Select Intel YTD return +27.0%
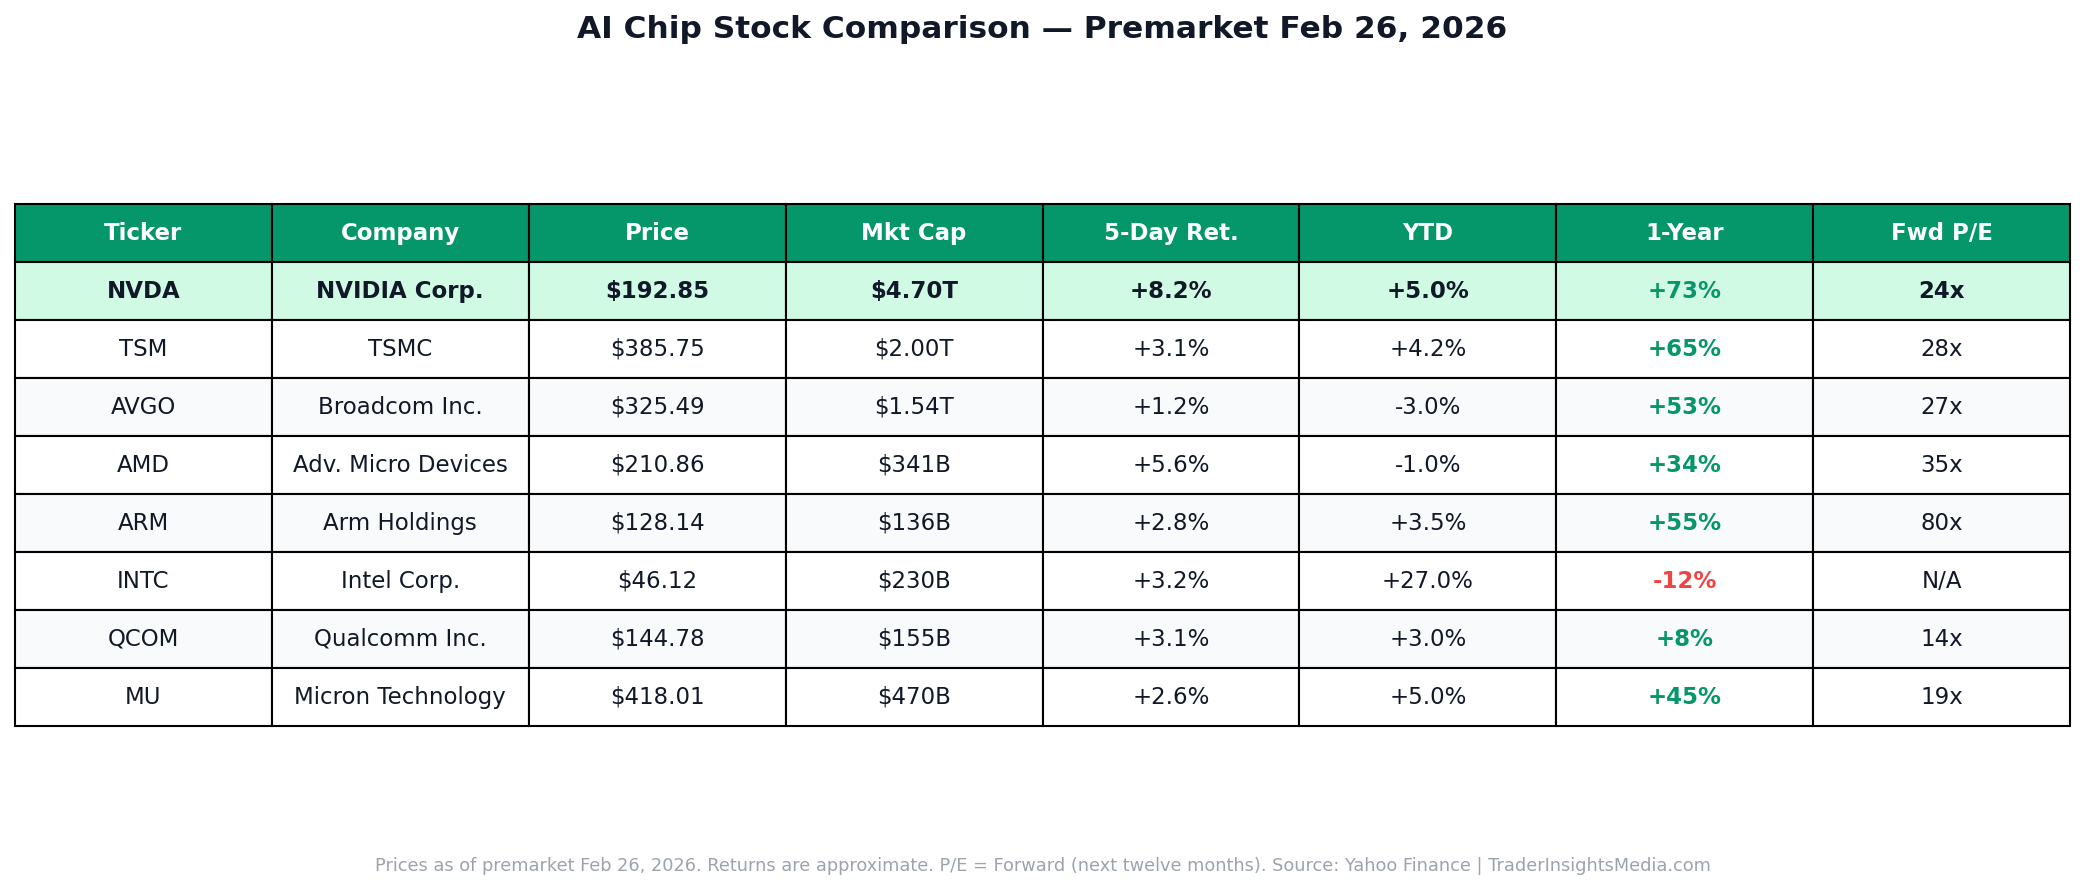The width and height of the screenshot is (2085, 890). pos(1427,581)
